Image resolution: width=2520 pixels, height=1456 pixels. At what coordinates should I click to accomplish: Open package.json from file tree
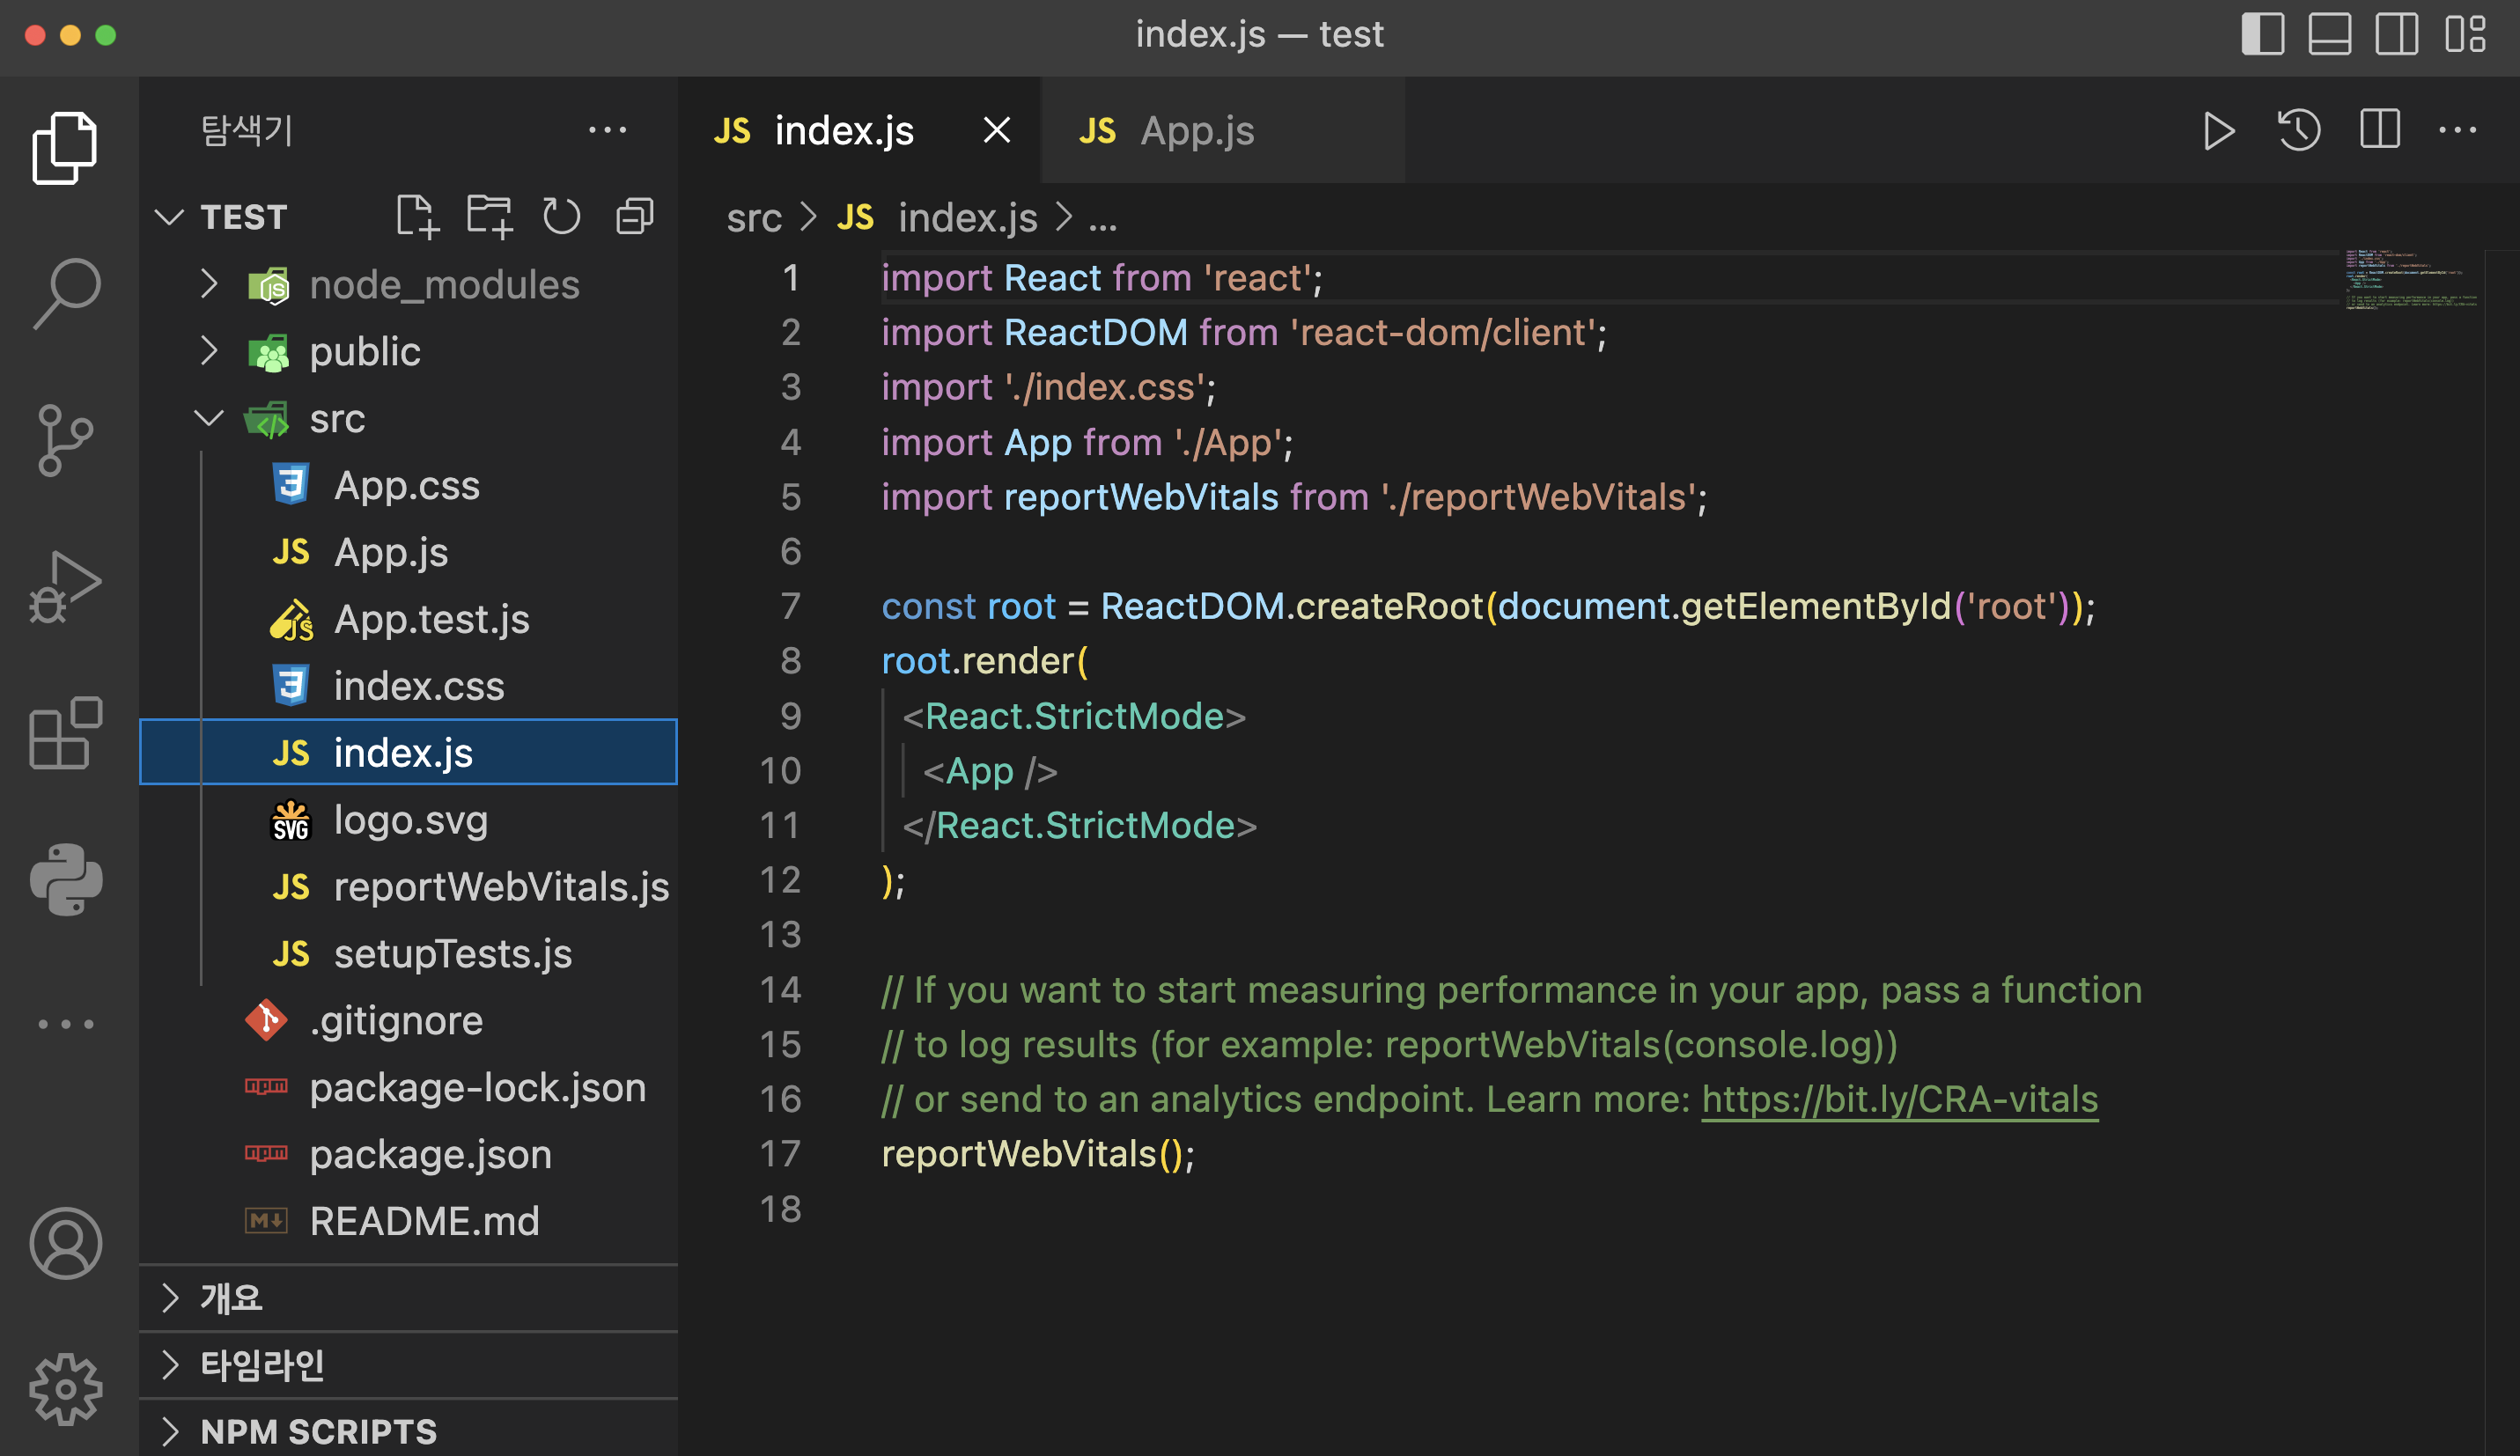pyautogui.click(x=430, y=1154)
